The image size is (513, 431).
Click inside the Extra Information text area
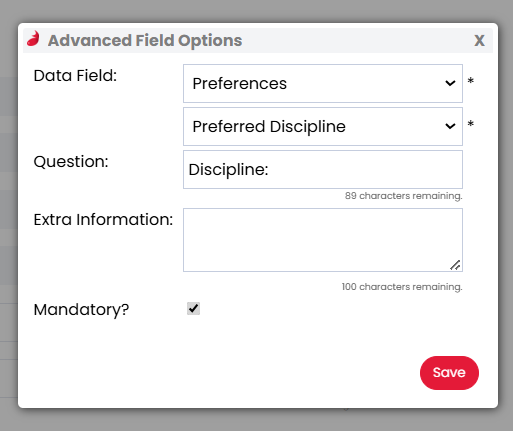pos(323,240)
